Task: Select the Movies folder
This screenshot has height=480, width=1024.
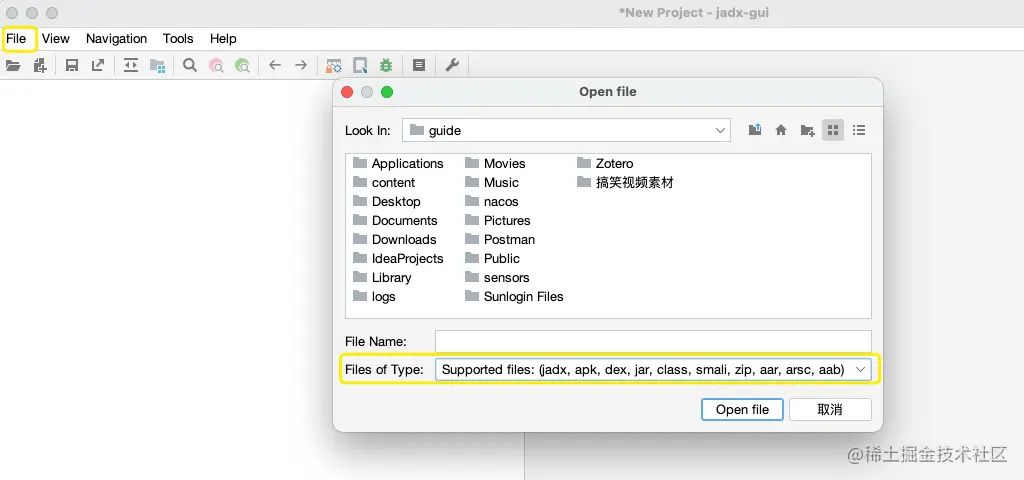Action: [495, 163]
